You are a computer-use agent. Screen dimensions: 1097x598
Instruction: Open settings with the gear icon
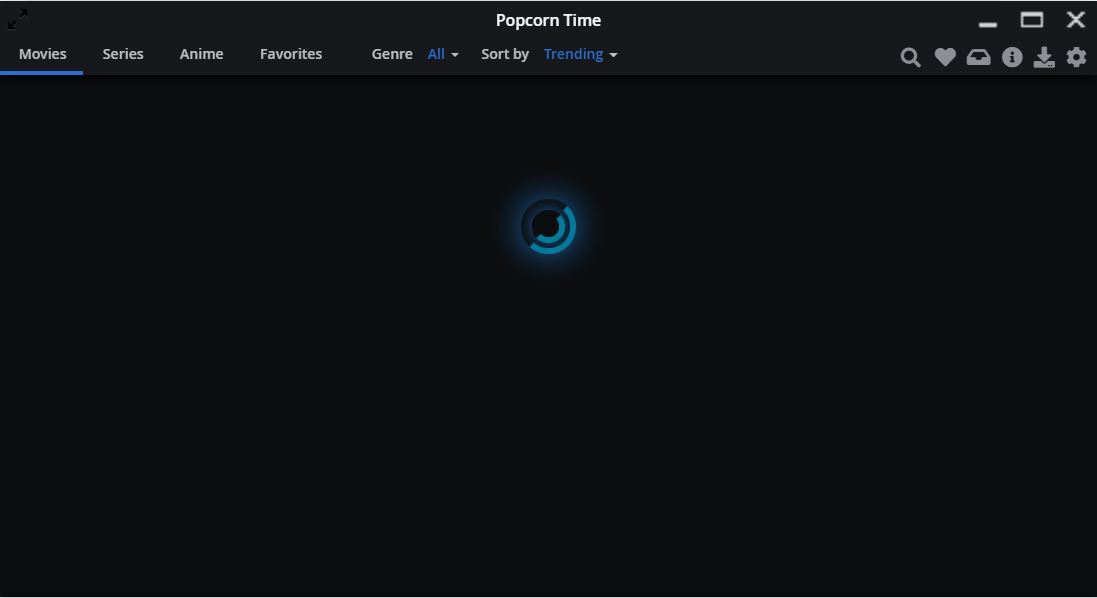click(1076, 57)
